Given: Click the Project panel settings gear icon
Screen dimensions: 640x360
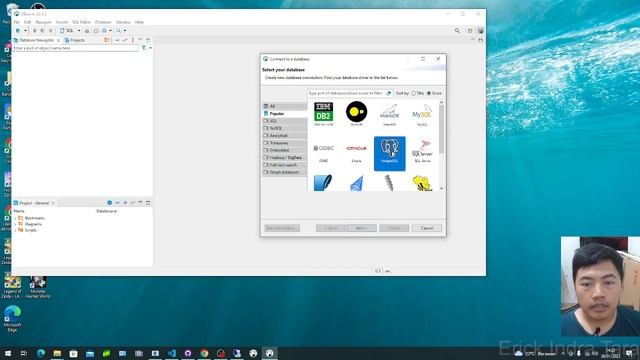Looking at the screenshot, I should (109, 203).
